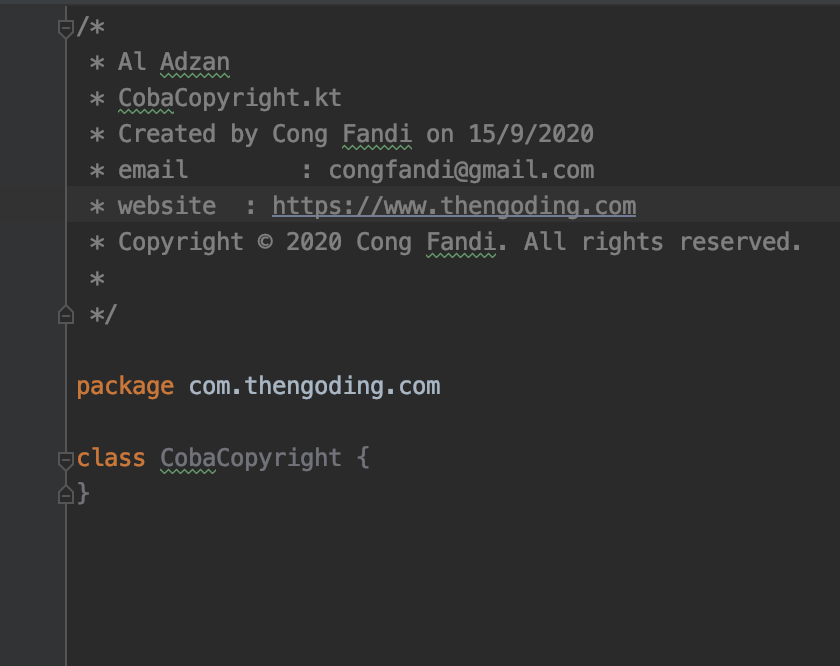This screenshot has width=840, height=666.
Task: Click the word Adzan in header comment
Action: [x=195, y=63]
